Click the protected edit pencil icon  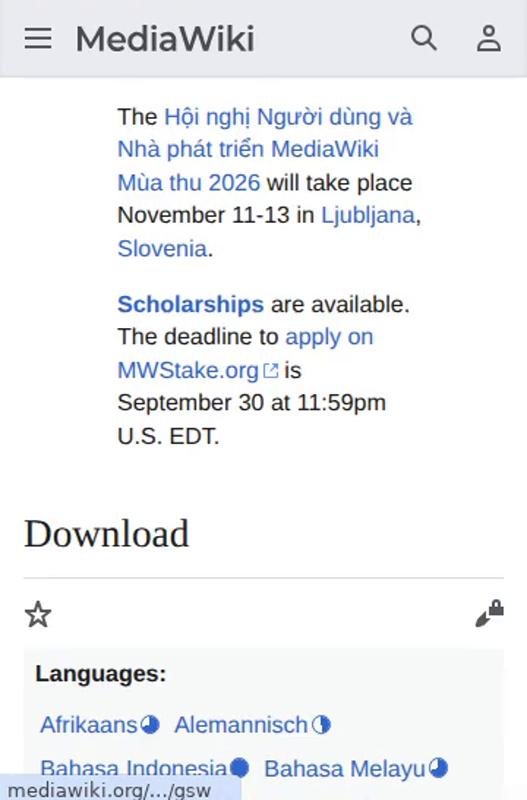(490, 613)
